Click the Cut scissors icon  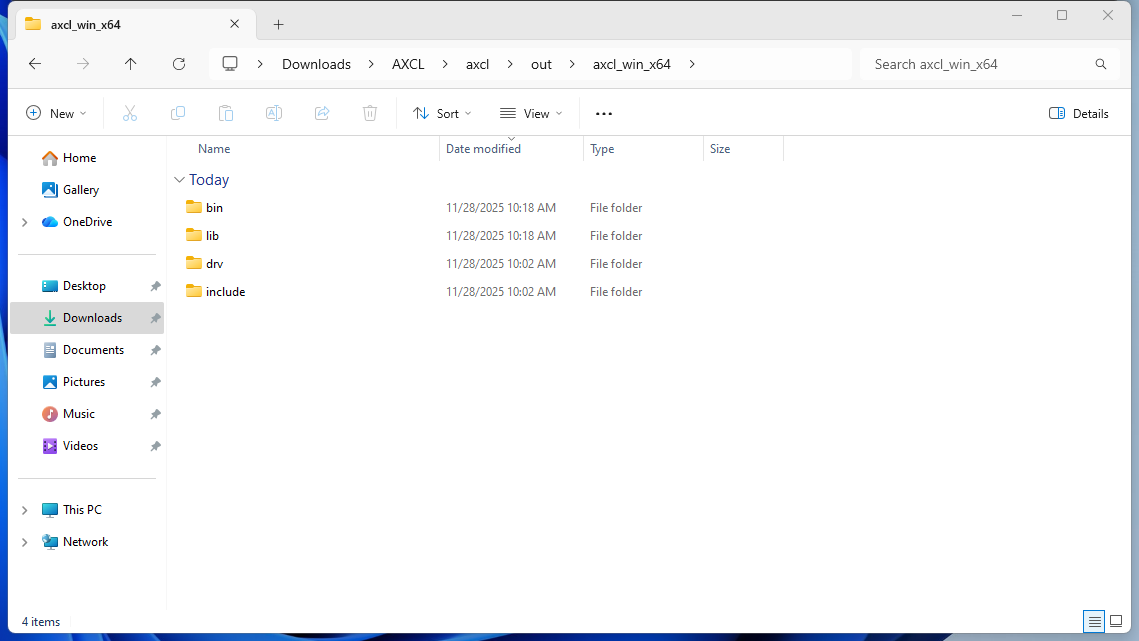130,113
